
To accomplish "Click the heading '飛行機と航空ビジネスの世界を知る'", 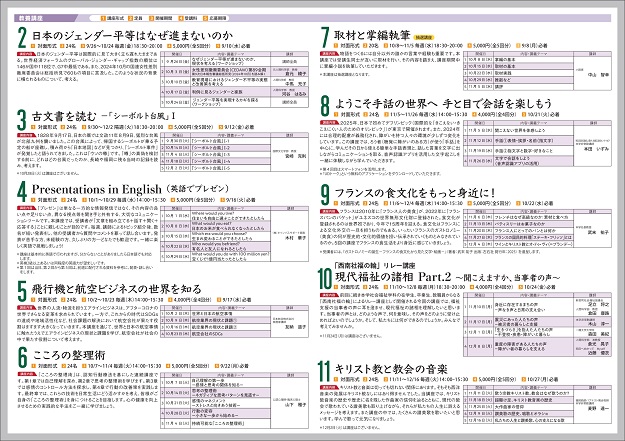I will coord(116,289).
